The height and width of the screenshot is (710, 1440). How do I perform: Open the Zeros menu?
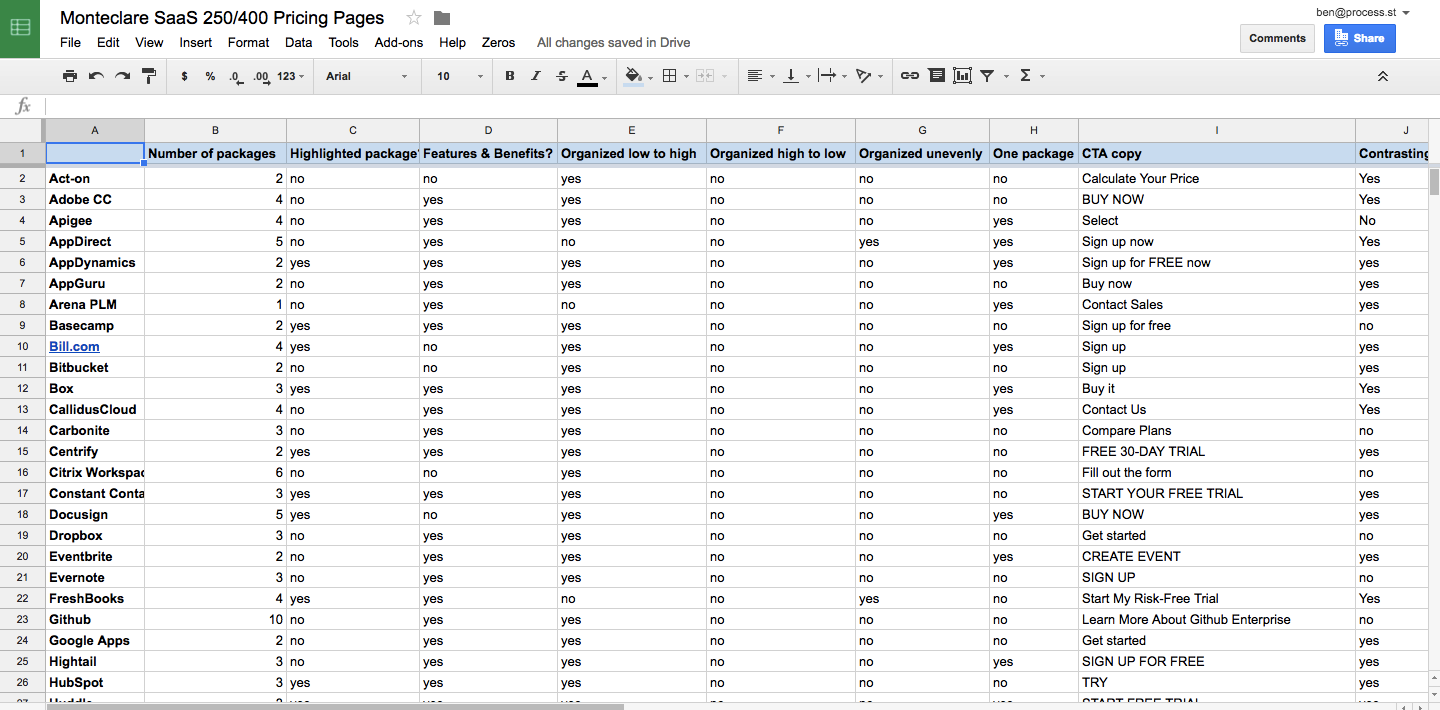498,43
